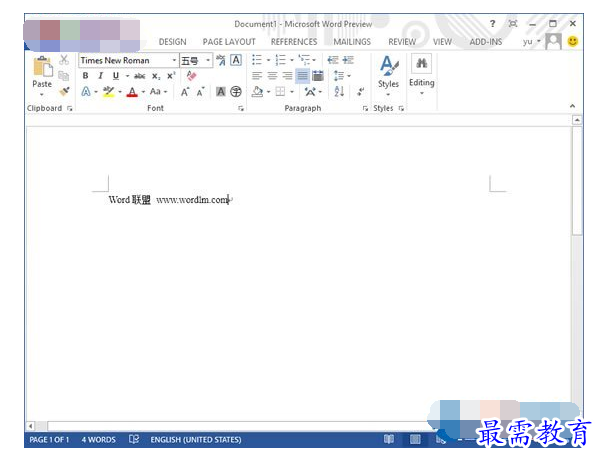Copy selection using the Copy icon
Viewport: 600px width, 464px height.
pos(64,76)
